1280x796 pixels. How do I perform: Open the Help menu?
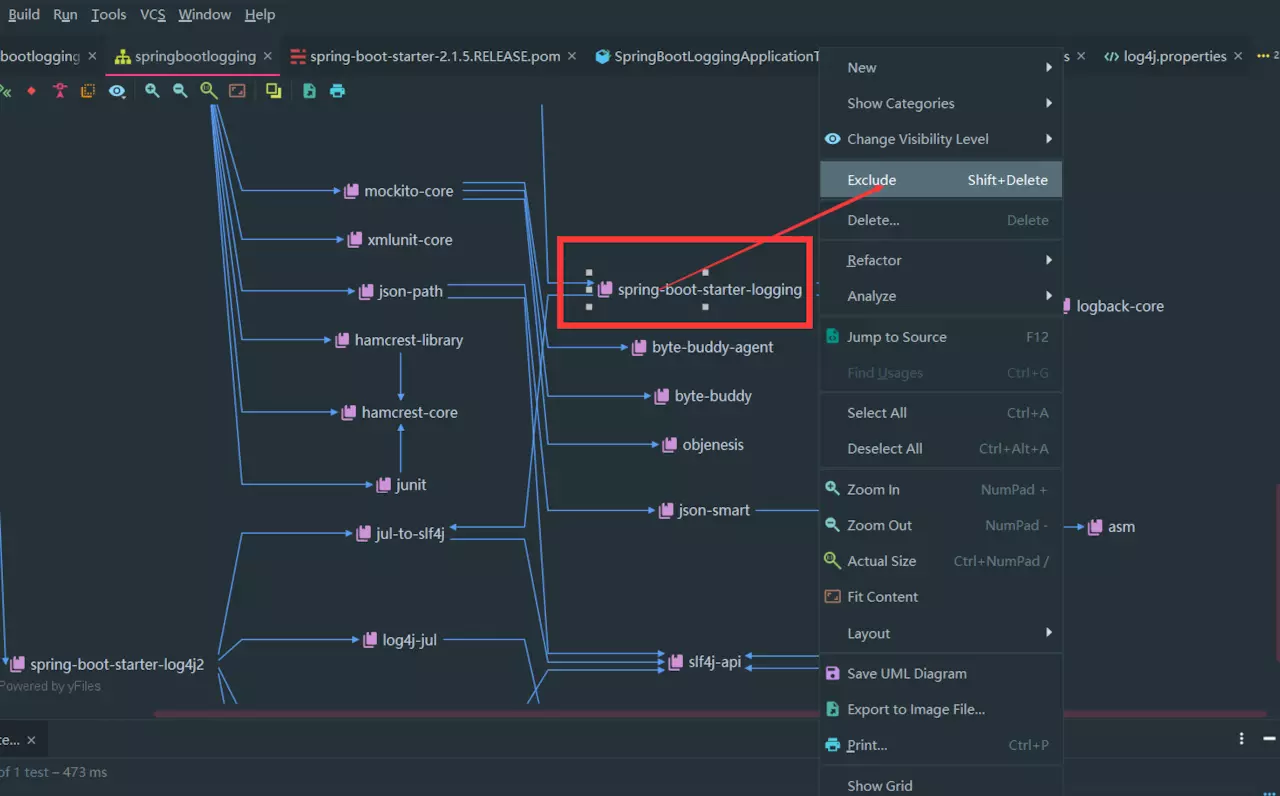pos(259,15)
